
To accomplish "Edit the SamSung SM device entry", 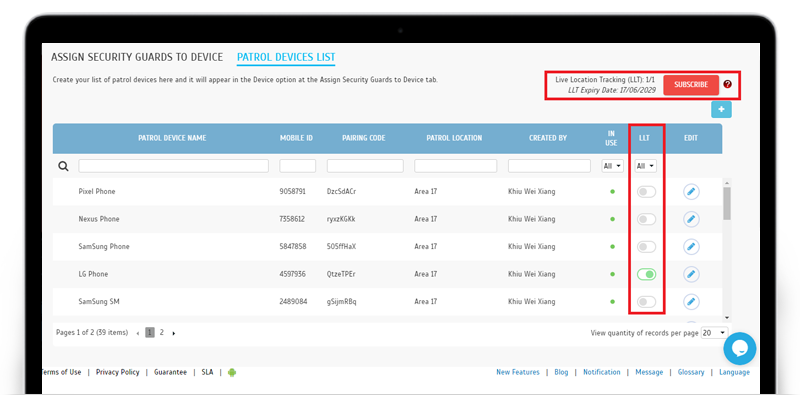I will [x=691, y=302].
